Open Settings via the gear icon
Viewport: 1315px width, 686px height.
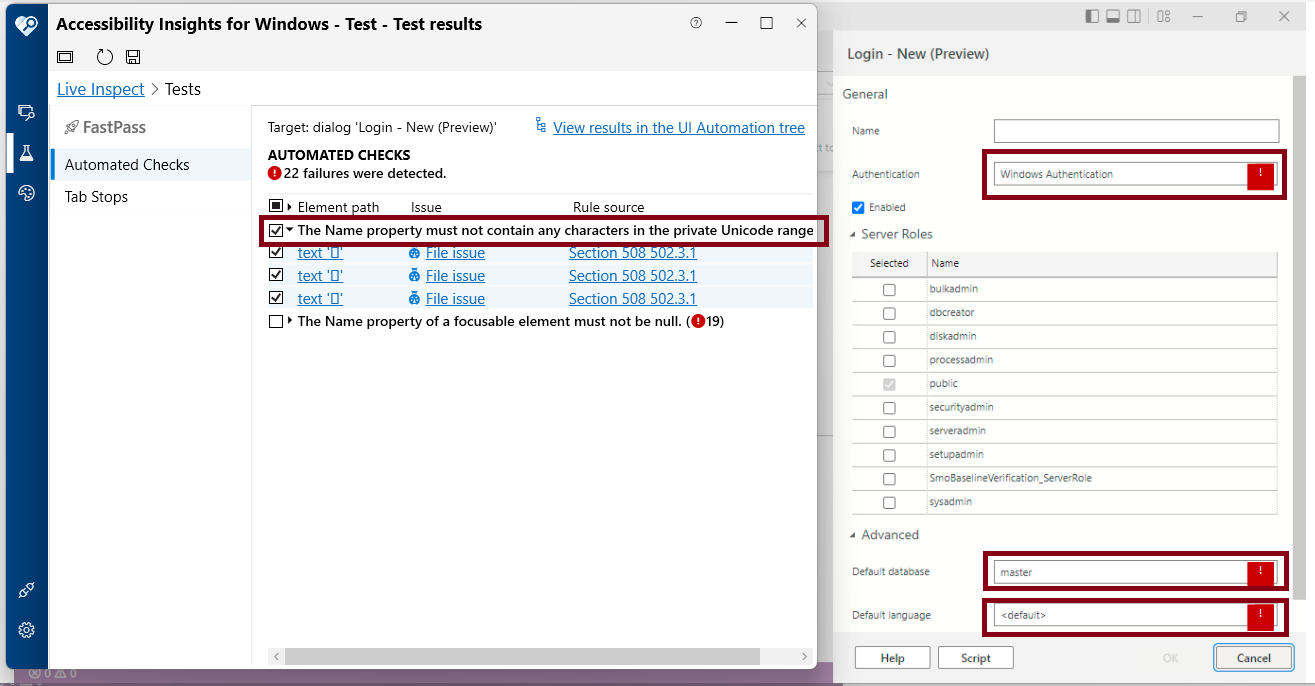coord(25,630)
